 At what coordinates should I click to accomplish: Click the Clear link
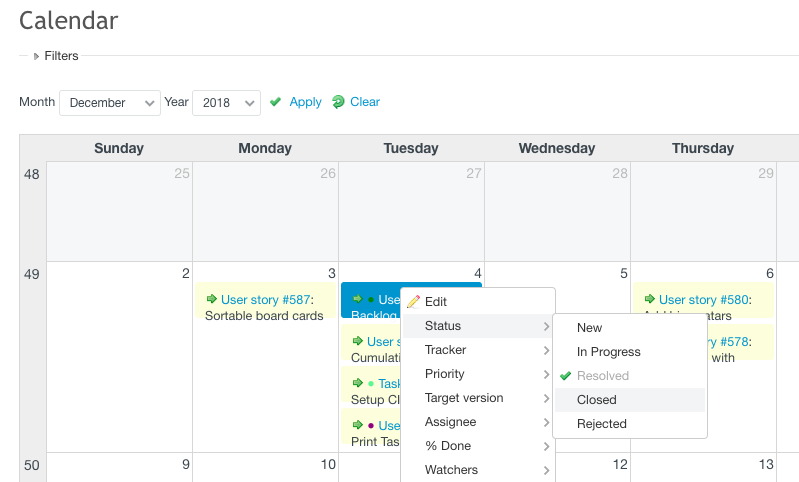[x=365, y=102]
